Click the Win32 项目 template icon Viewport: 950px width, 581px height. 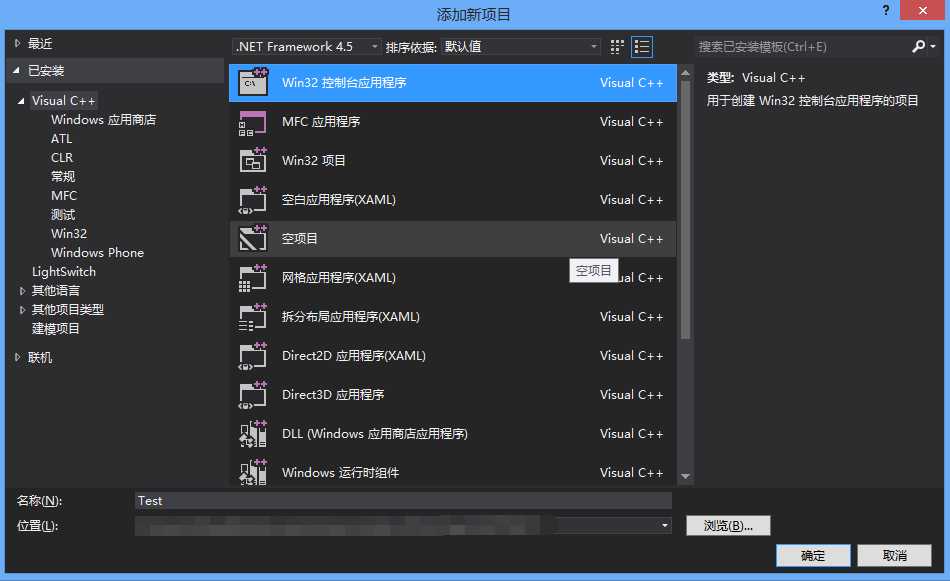coord(253,161)
